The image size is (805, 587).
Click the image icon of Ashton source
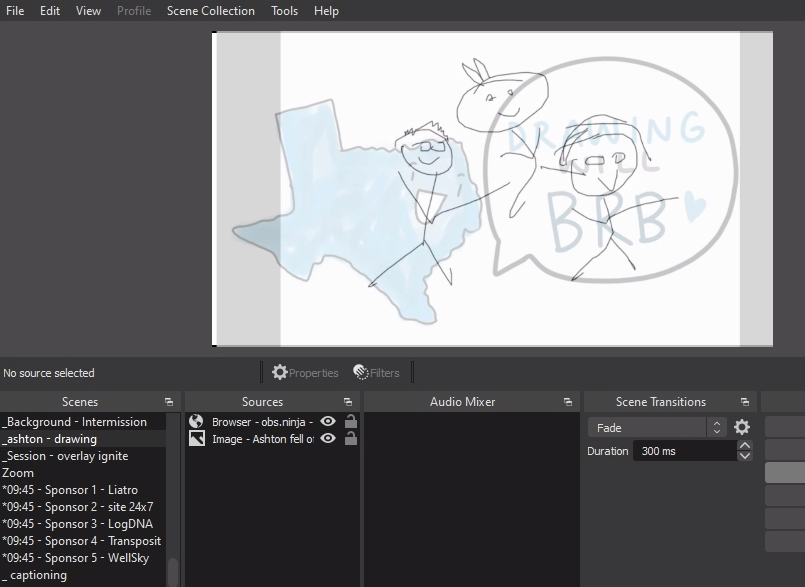(x=197, y=439)
